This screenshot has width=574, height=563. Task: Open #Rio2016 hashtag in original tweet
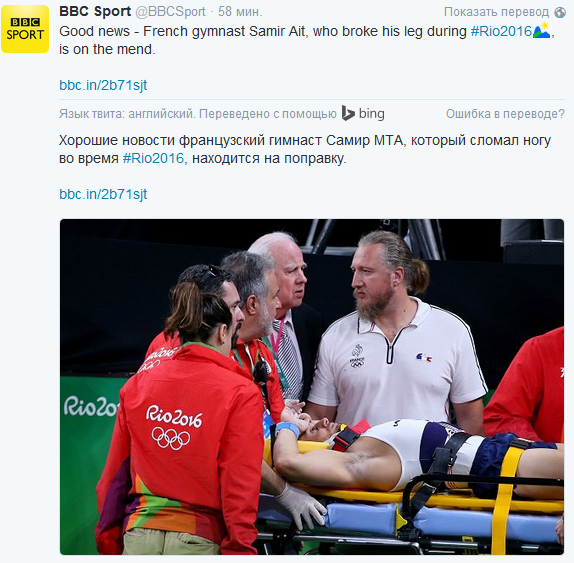point(501,31)
